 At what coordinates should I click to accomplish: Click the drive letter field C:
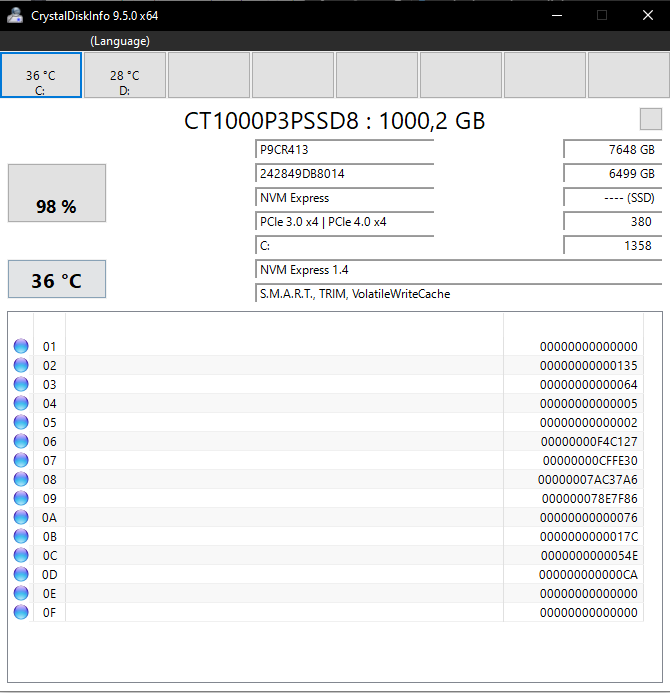[x=345, y=246]
